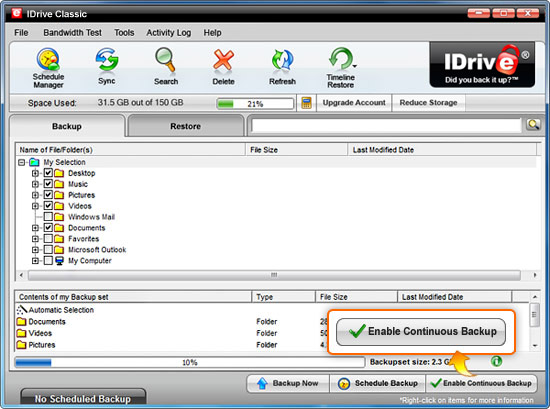
Task: Collapse the My Selection tree node
Action: click(21, 162)
